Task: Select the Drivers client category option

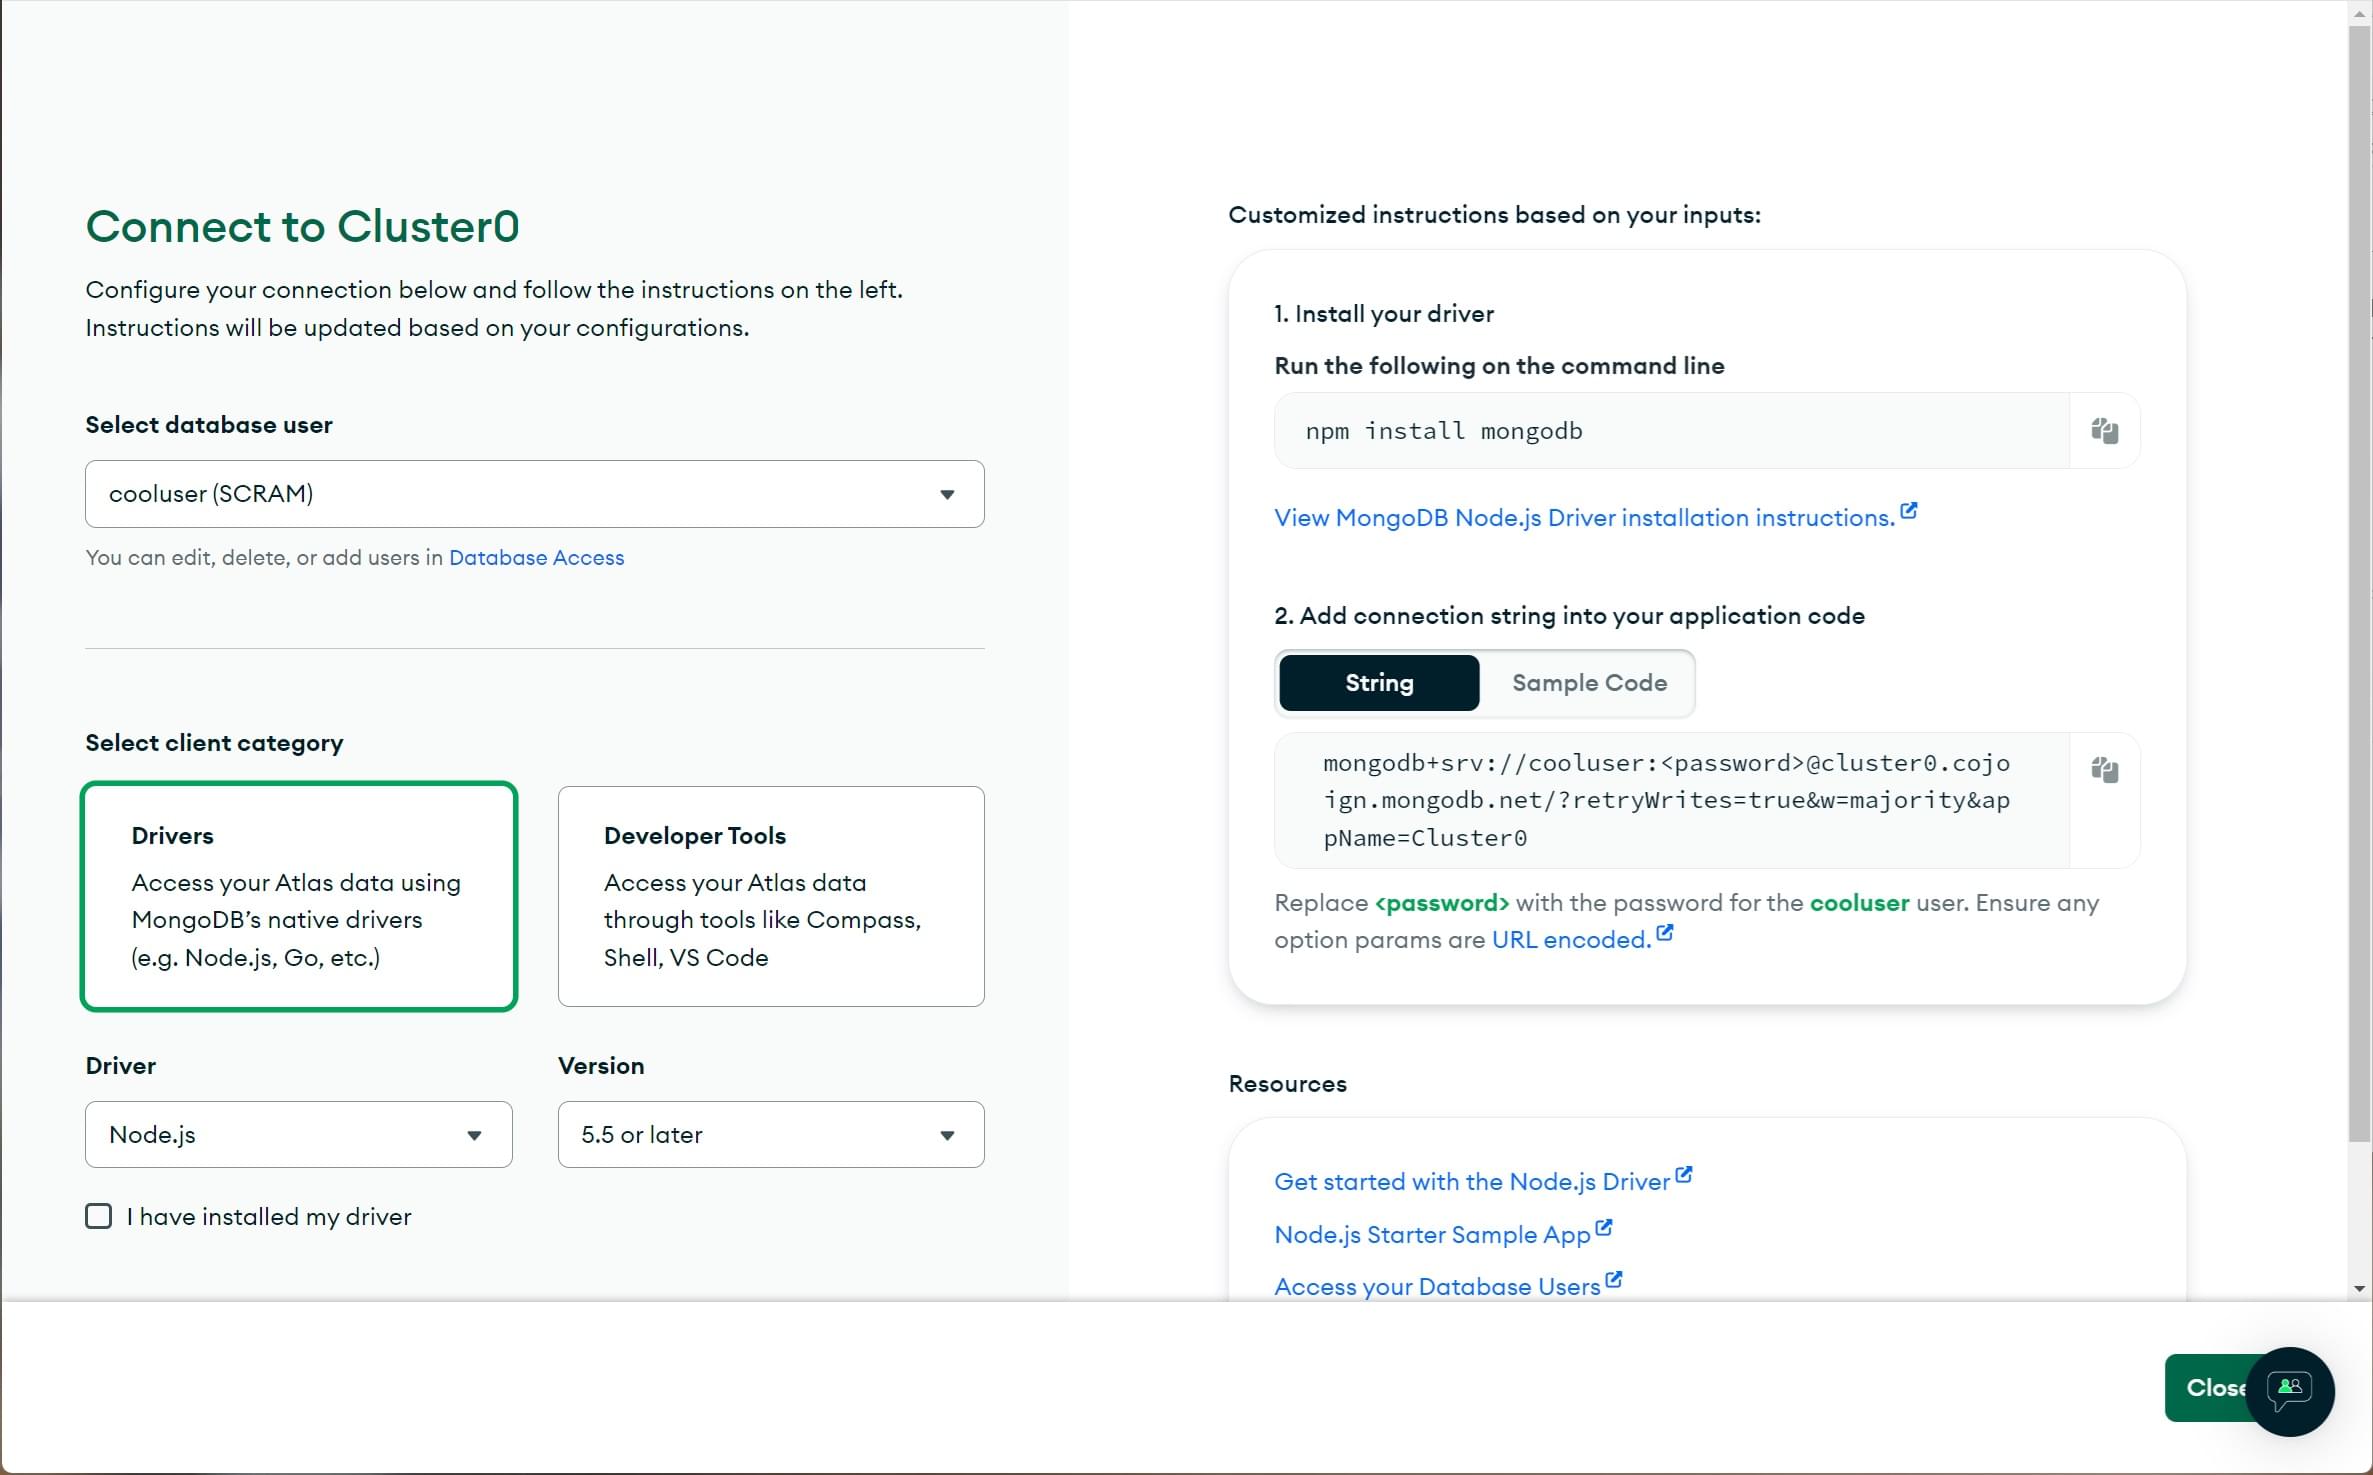Action: click(301, 896)
